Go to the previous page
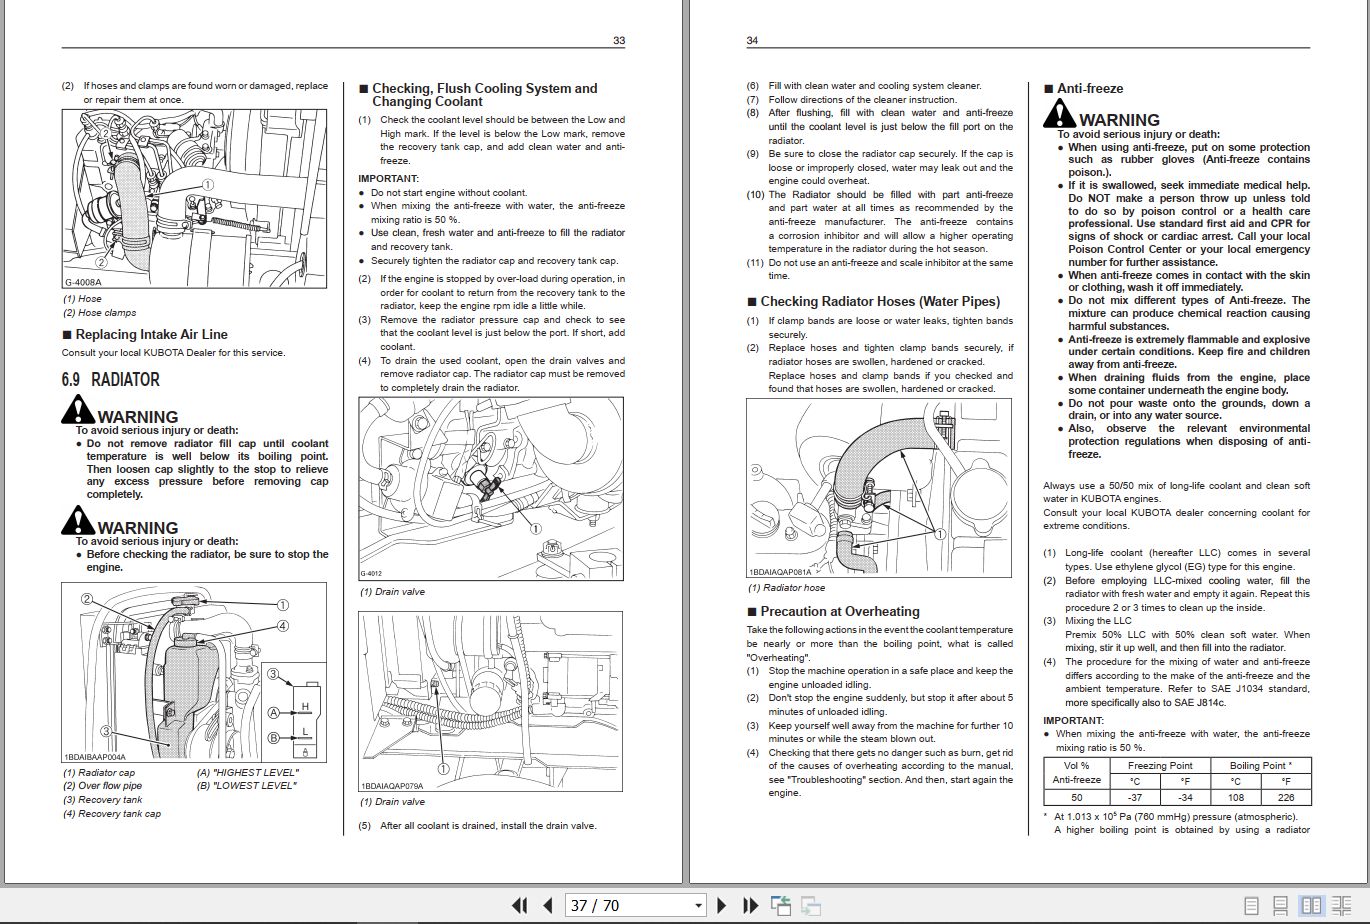 coord(547,906)
